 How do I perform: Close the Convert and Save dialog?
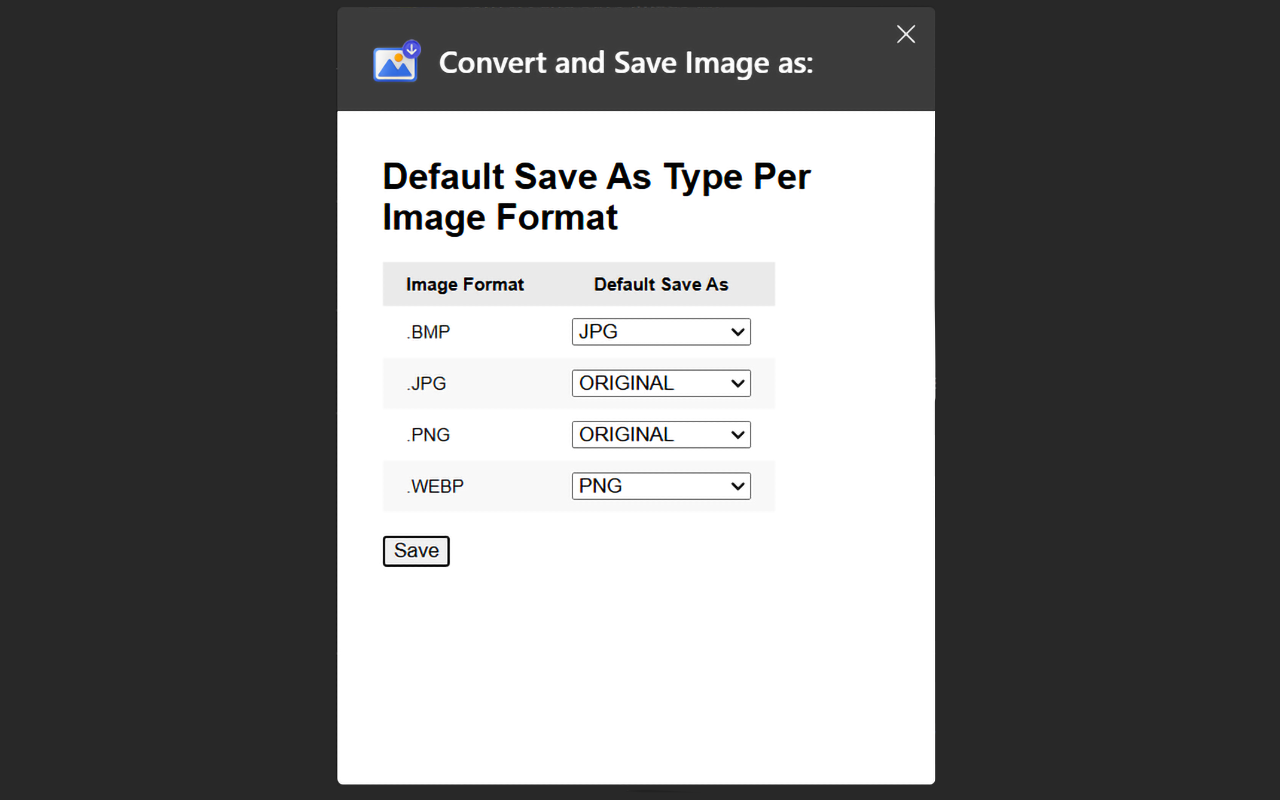click(x=906, y=34)
